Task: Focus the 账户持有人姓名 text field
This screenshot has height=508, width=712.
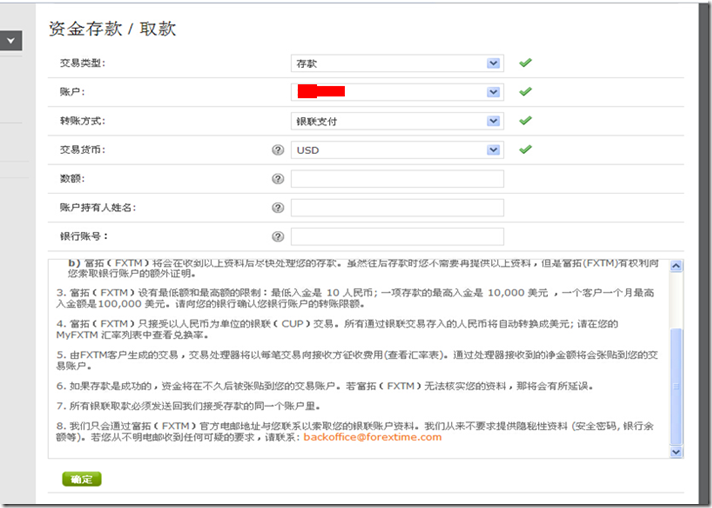Action: [397, 208]
